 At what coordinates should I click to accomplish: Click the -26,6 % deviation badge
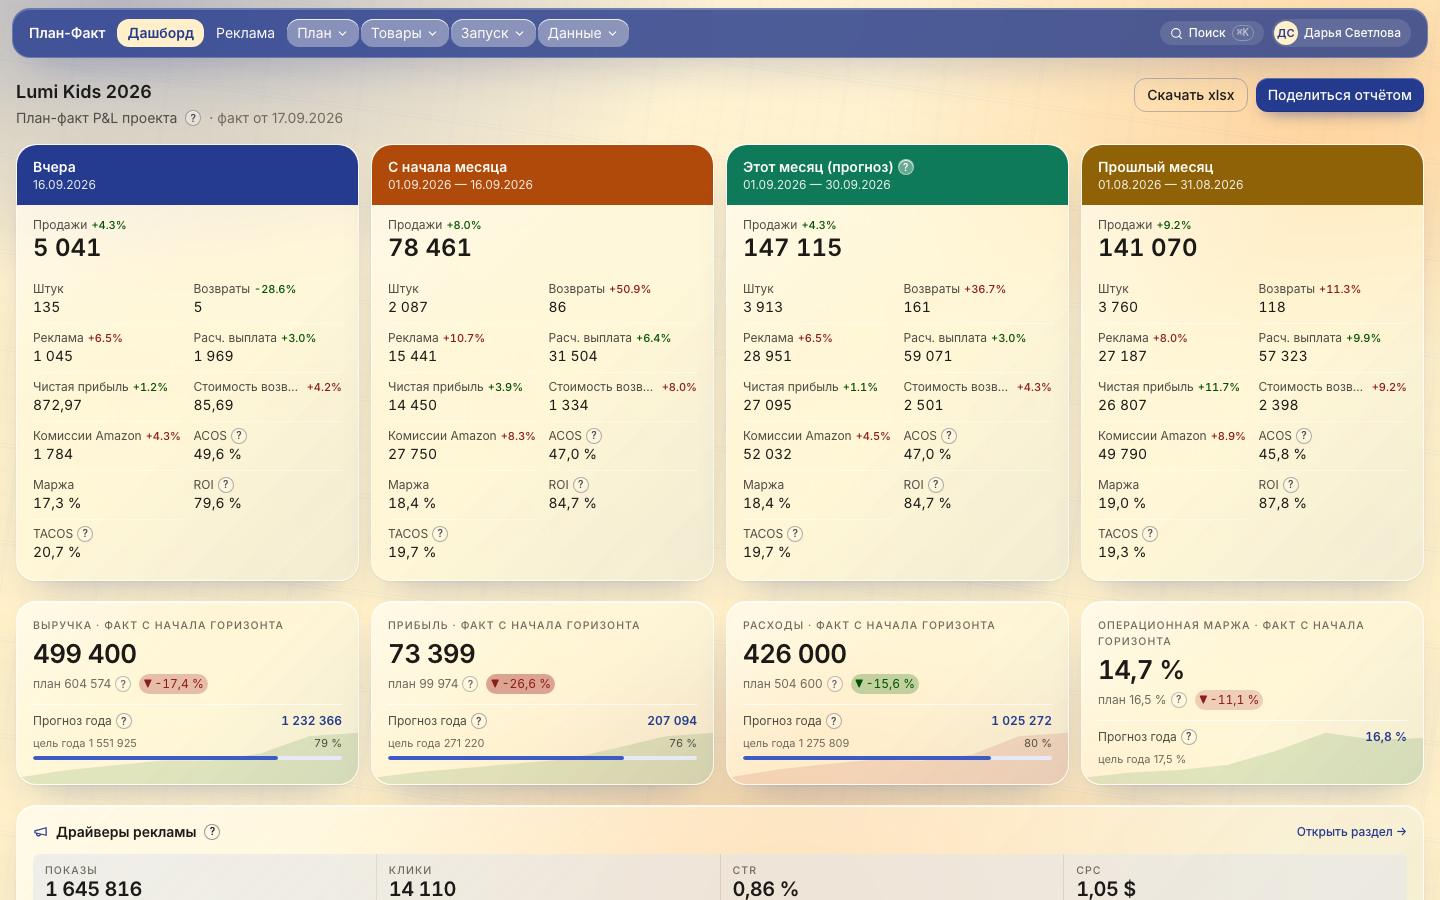(520, 684)
